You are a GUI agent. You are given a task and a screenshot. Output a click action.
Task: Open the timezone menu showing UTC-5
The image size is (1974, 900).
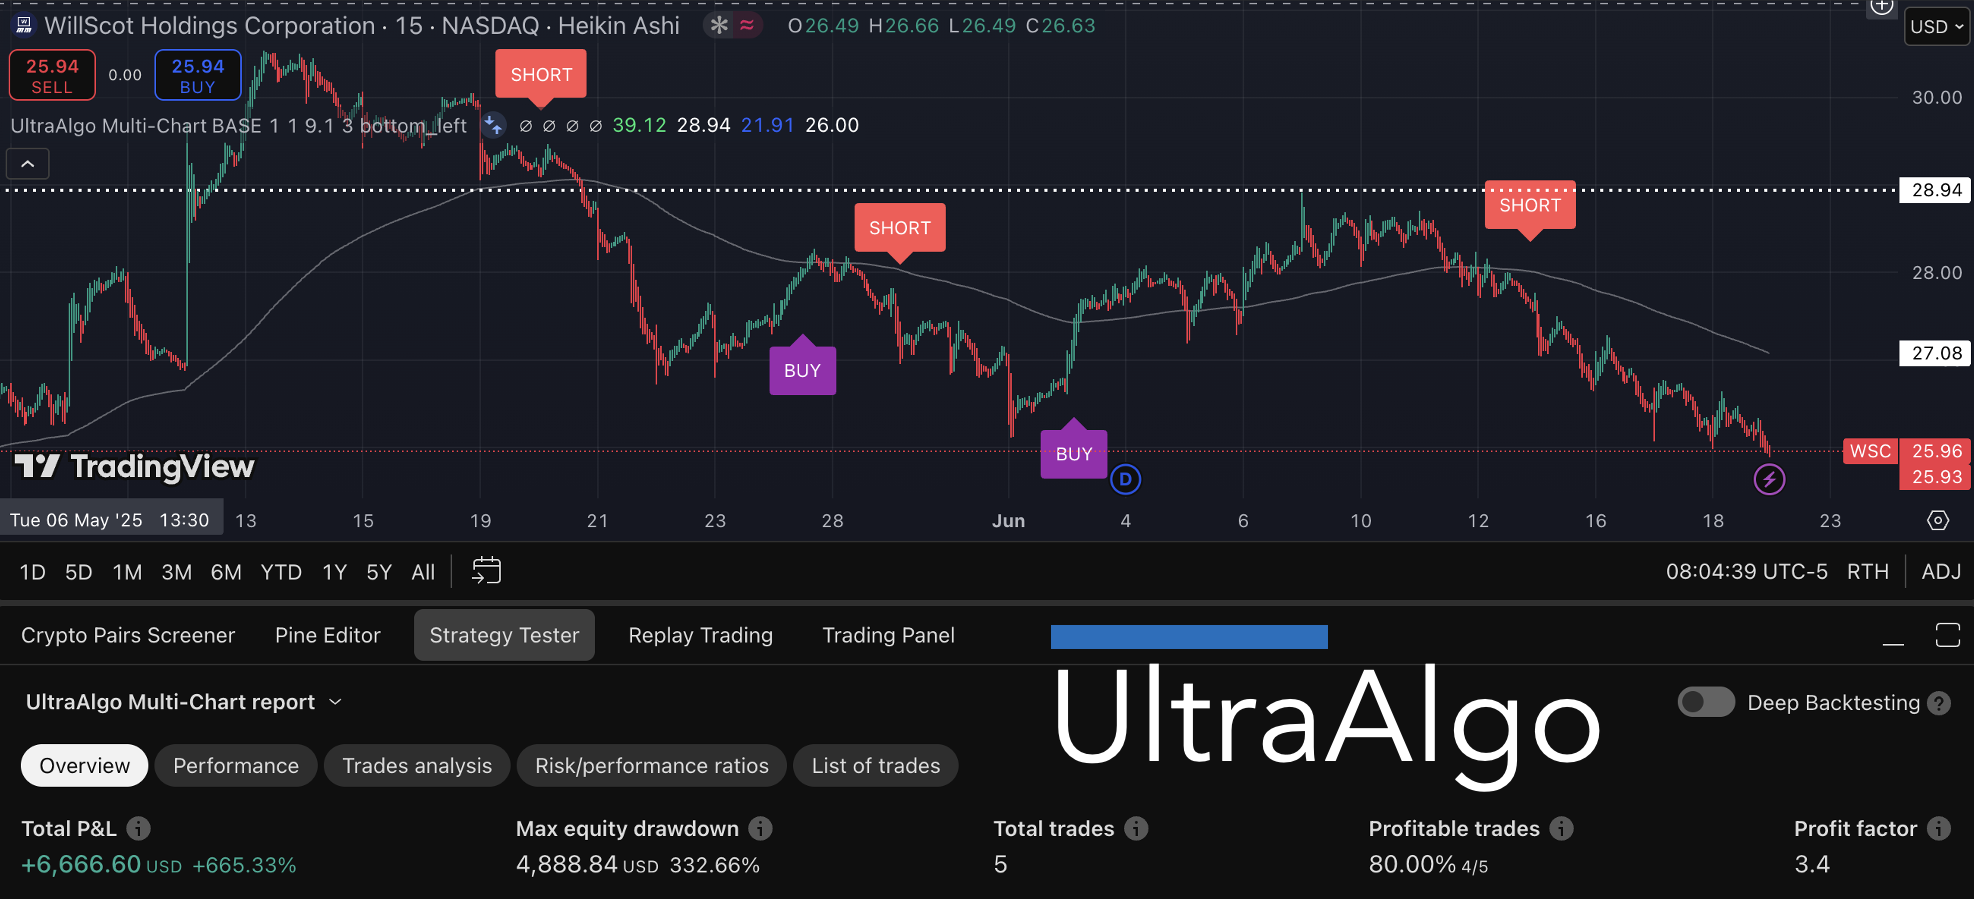(1746, 572)
